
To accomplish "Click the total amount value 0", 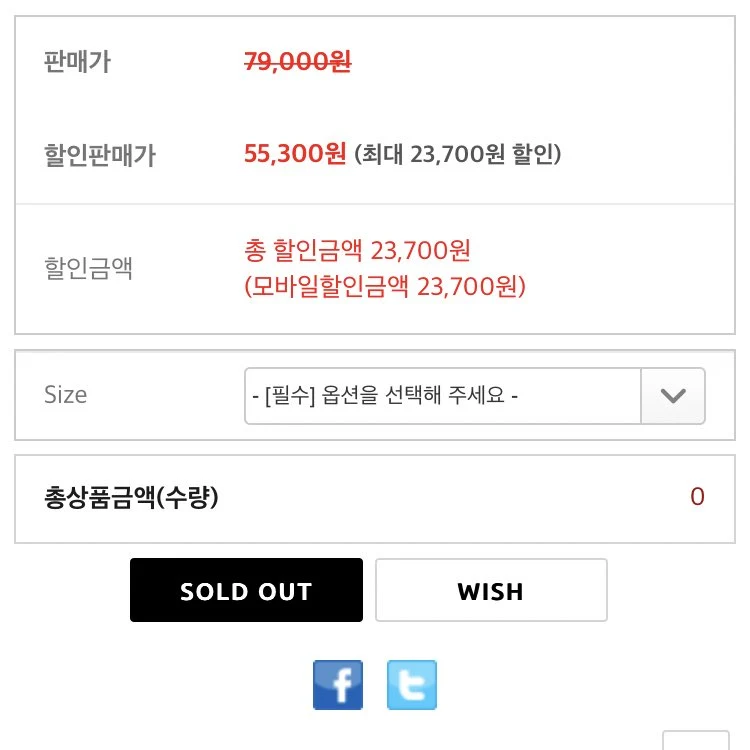I will click(x=697, y=496).
